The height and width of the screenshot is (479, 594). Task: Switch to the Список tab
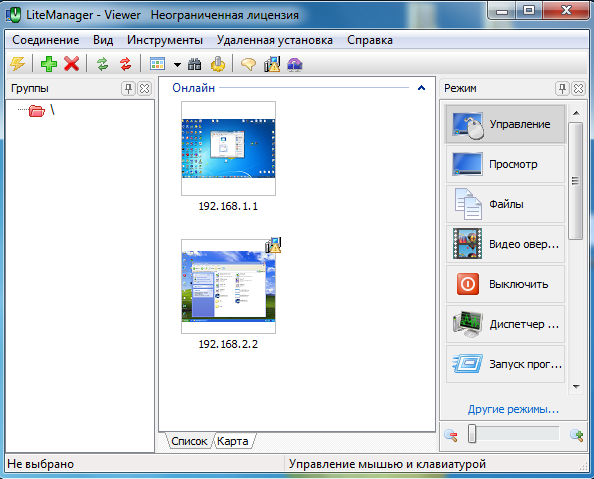tap(189, 441)
